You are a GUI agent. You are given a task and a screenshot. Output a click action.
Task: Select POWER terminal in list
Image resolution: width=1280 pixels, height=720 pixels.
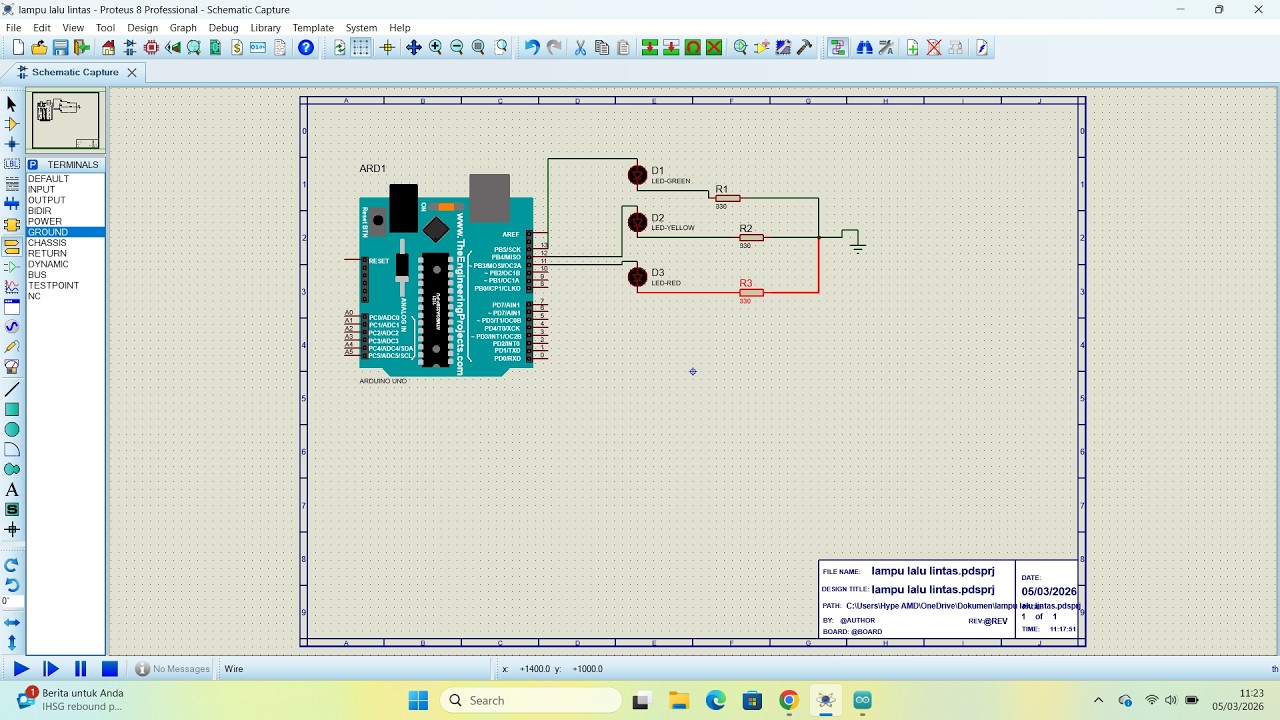65,222
